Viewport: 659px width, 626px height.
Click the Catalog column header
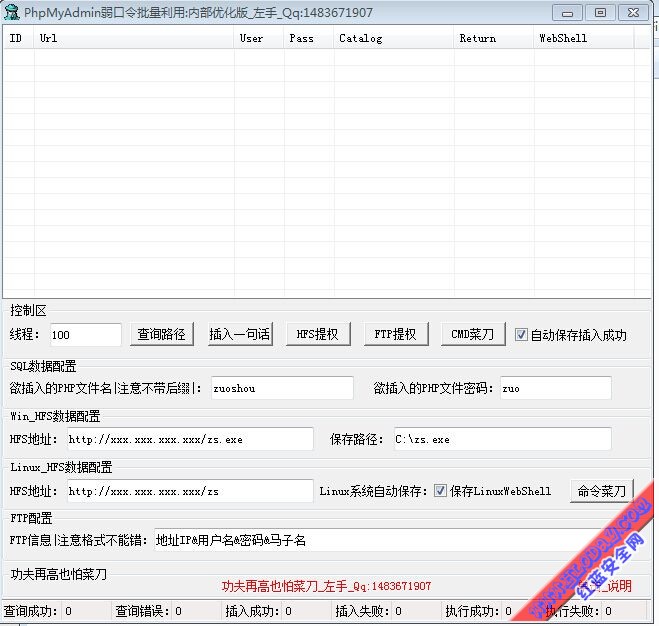pos(394,38)
